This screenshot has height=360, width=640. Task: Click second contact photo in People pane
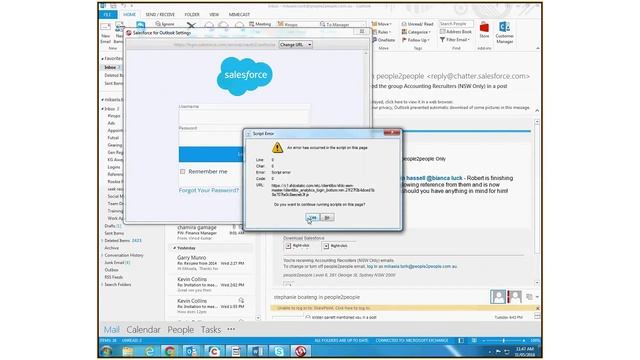pos(514,296)
